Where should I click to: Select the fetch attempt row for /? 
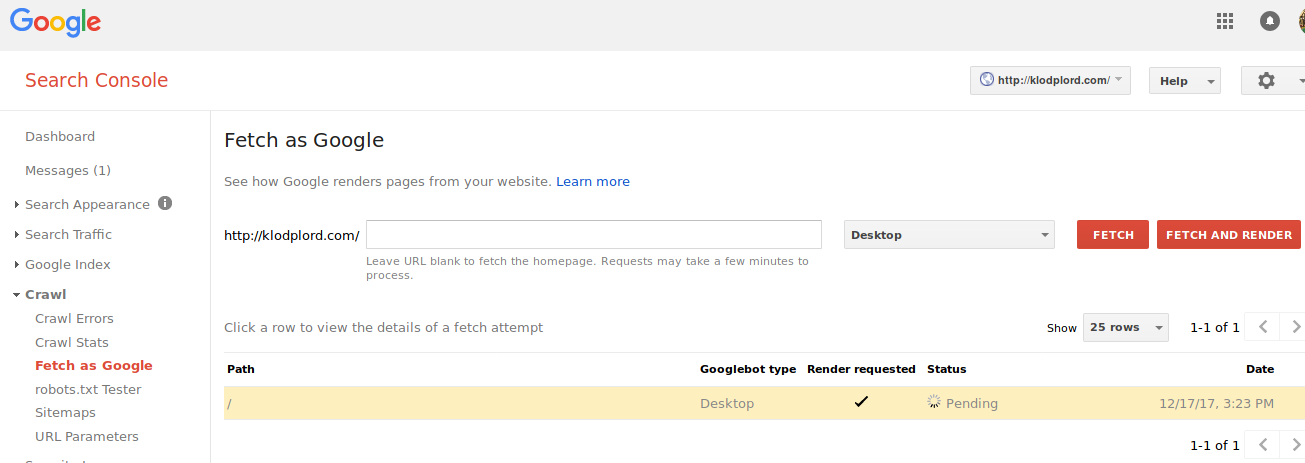click(x=764, y=403)
